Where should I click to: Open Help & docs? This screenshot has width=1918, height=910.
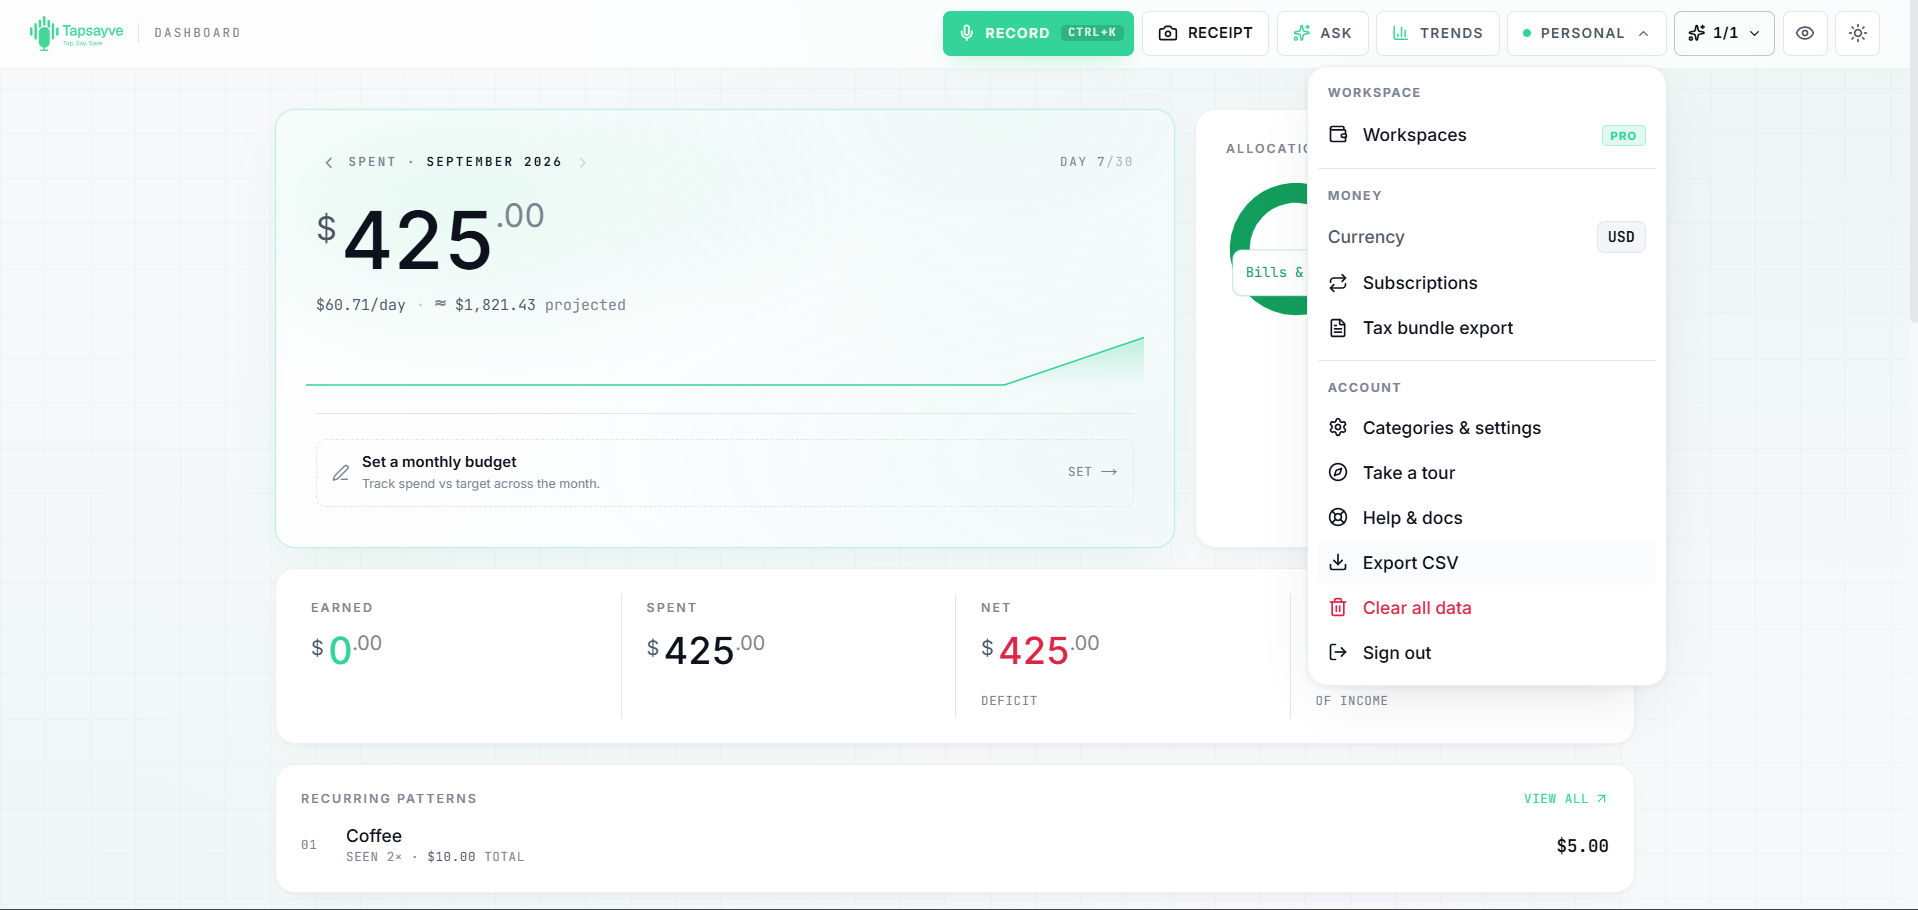click(1487, 518)
